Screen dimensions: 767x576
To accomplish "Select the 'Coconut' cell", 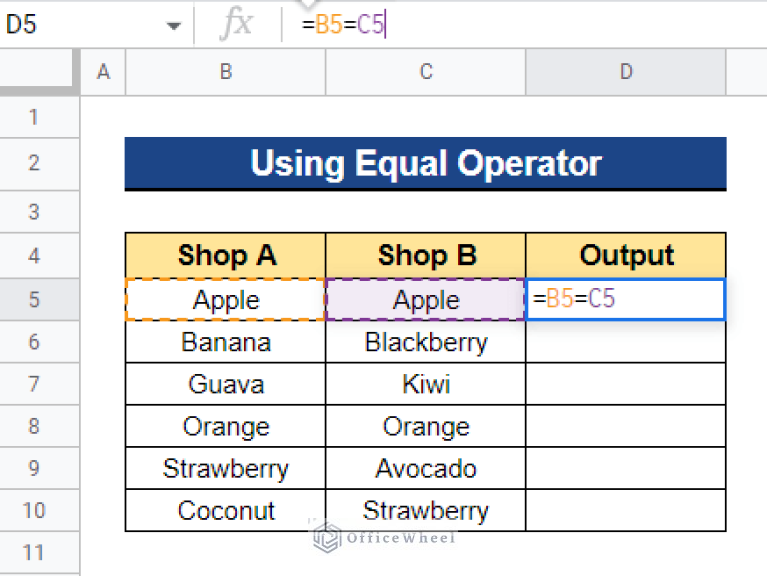I will pos(226,510).
